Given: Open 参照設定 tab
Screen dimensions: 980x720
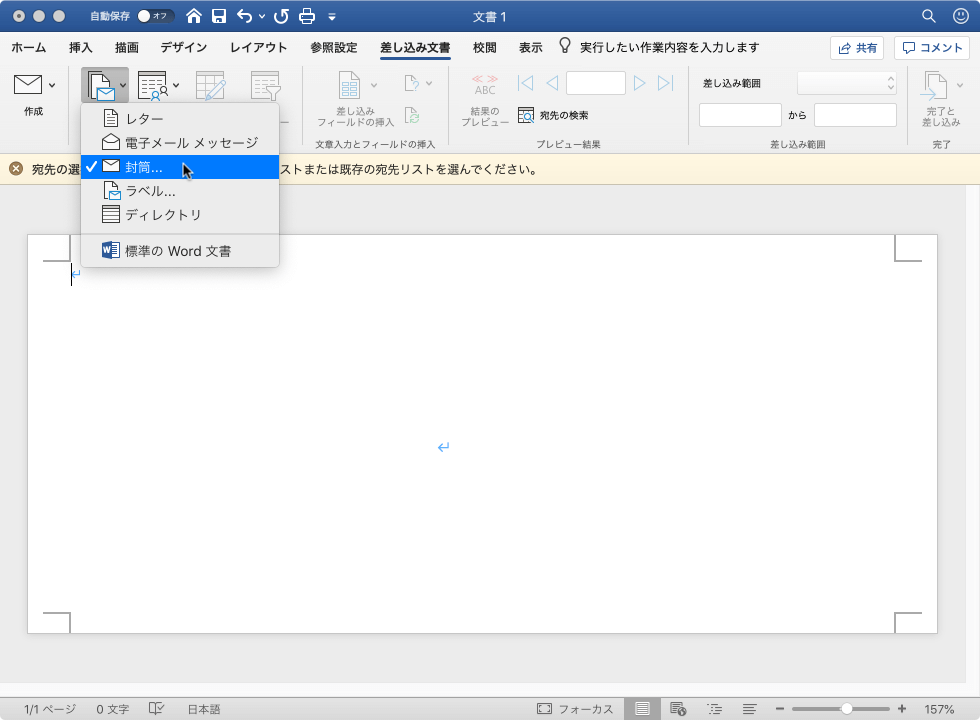Looking at the screenshot, I should click(x=334, y=48).
